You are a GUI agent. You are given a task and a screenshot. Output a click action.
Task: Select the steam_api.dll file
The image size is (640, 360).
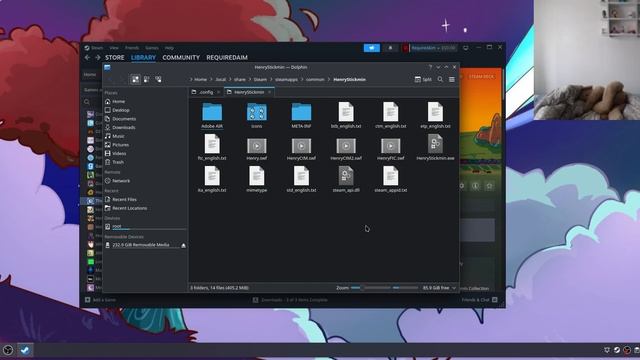click(346, 180)
